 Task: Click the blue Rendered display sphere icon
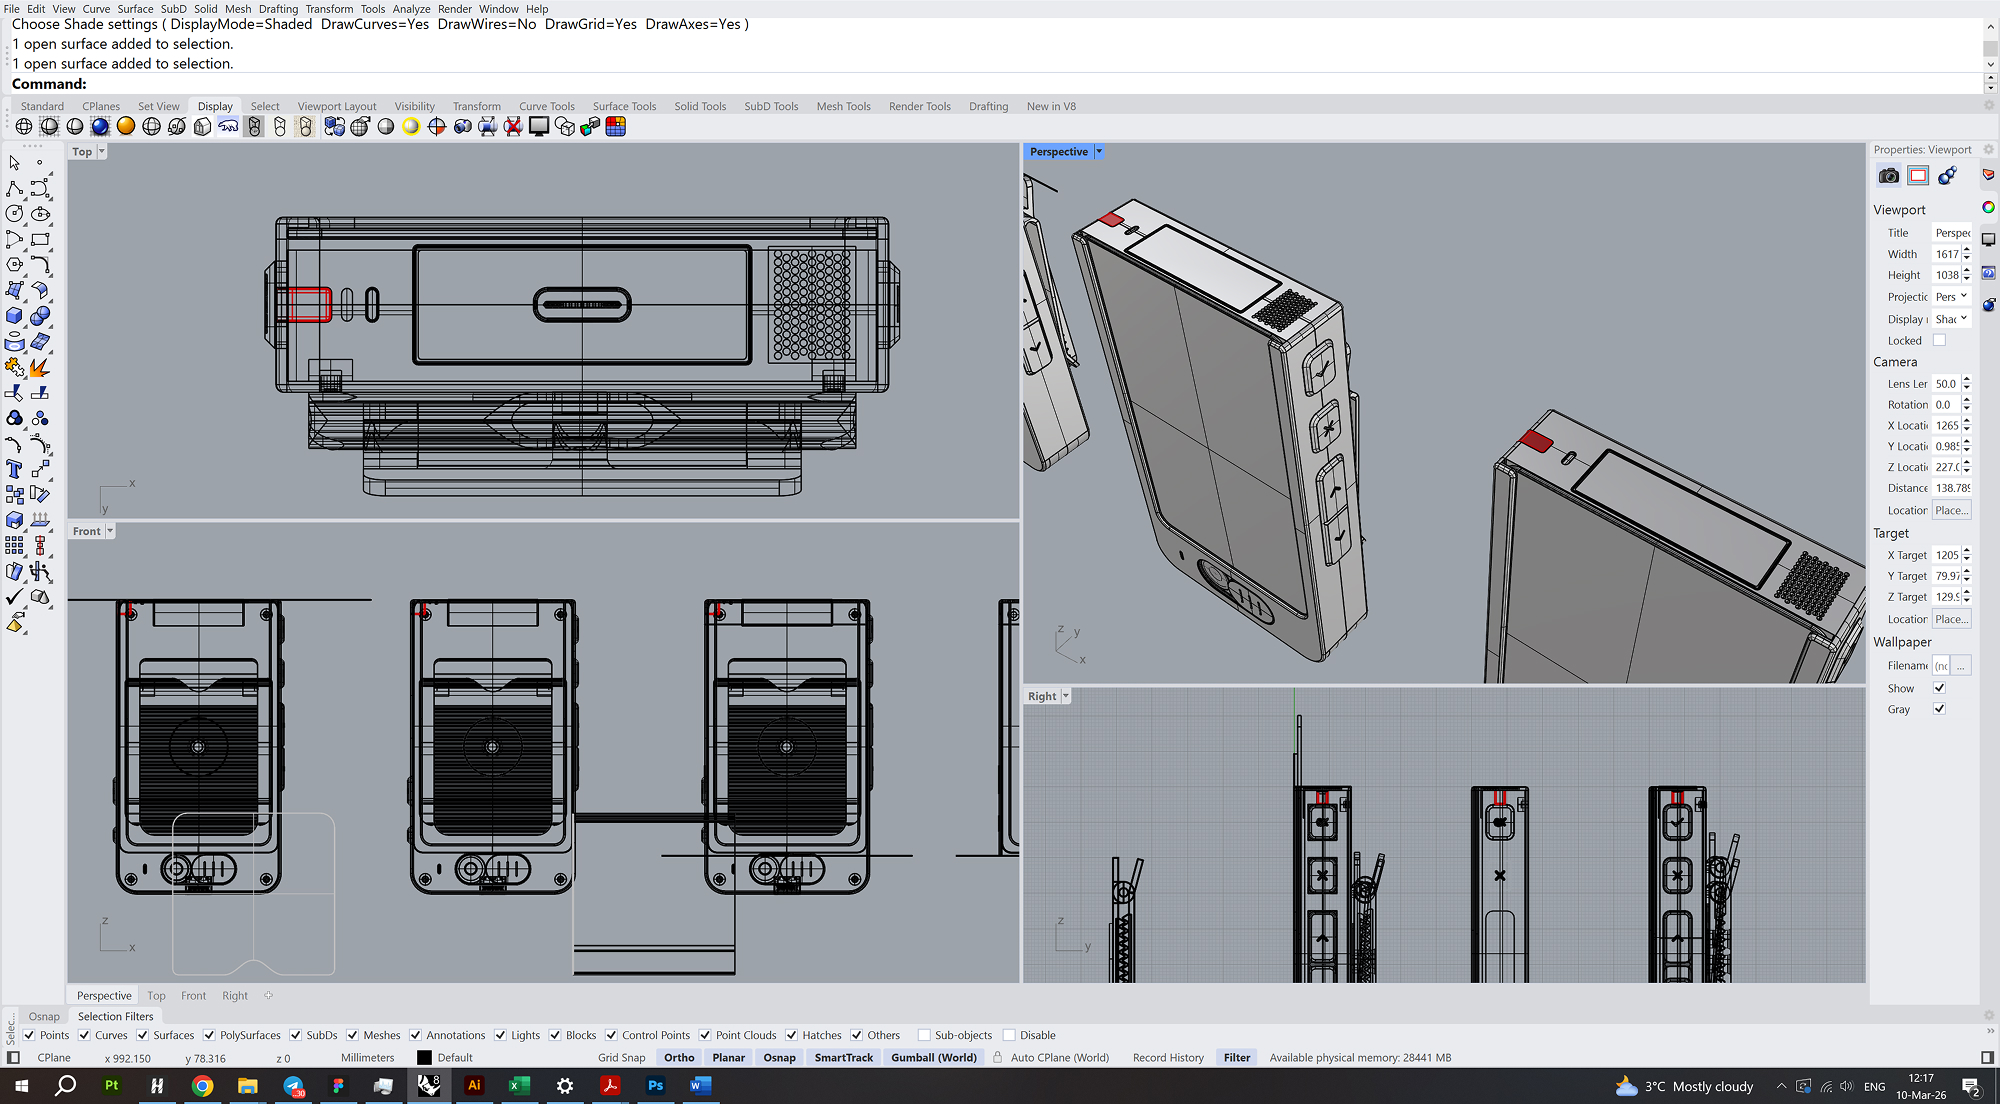click(x=100, y=127)
